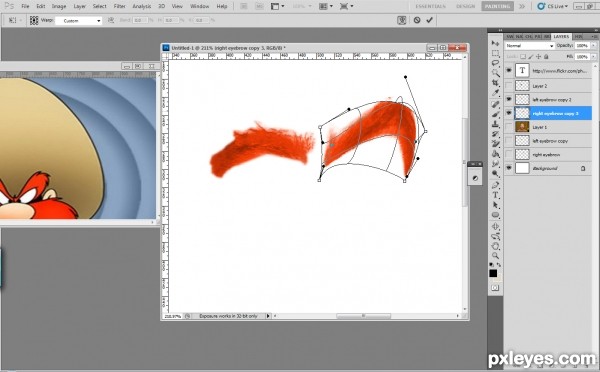
Task: Toggle Quick Mask mode
Action: coord(495,288)
